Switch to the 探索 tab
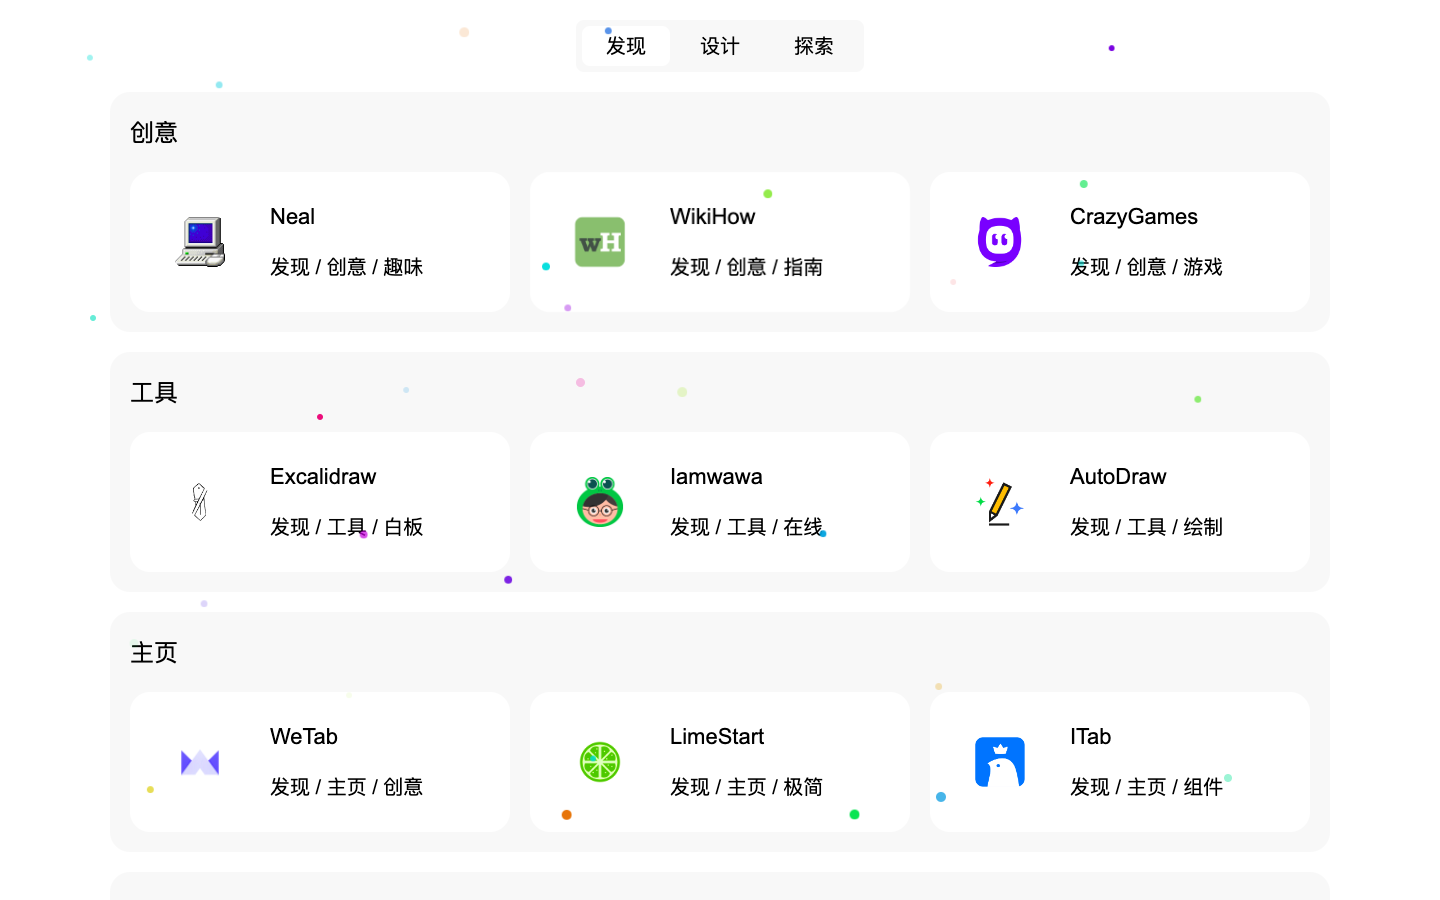1440x900 pixels. (x=814, y=46)
